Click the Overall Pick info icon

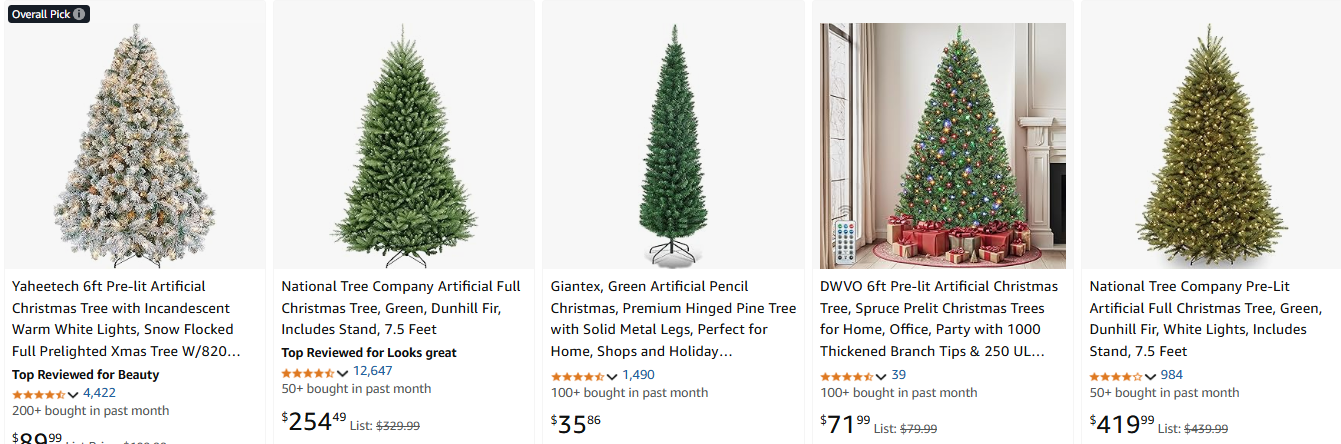point(79,14)
